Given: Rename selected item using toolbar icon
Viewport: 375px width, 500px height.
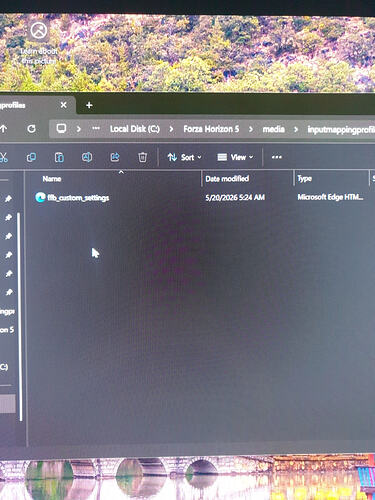Looking at the screenshot, I should coord(87,157).
